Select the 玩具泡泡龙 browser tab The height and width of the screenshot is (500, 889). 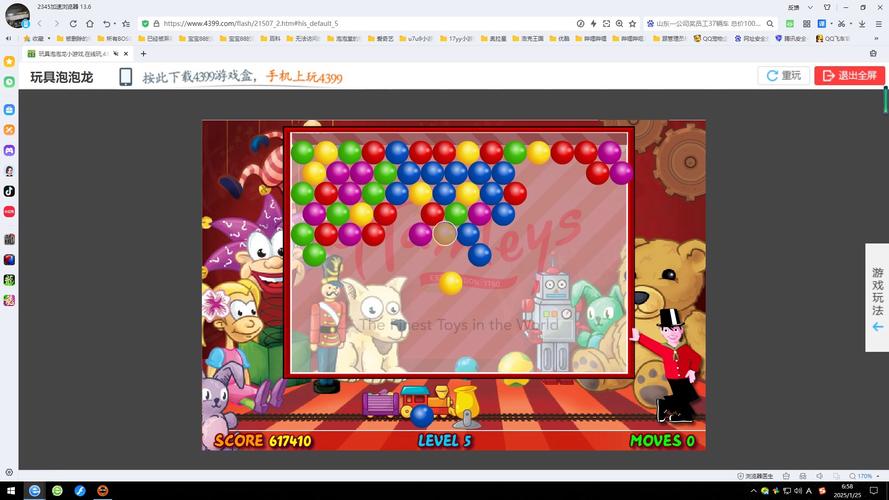[72, 54]
